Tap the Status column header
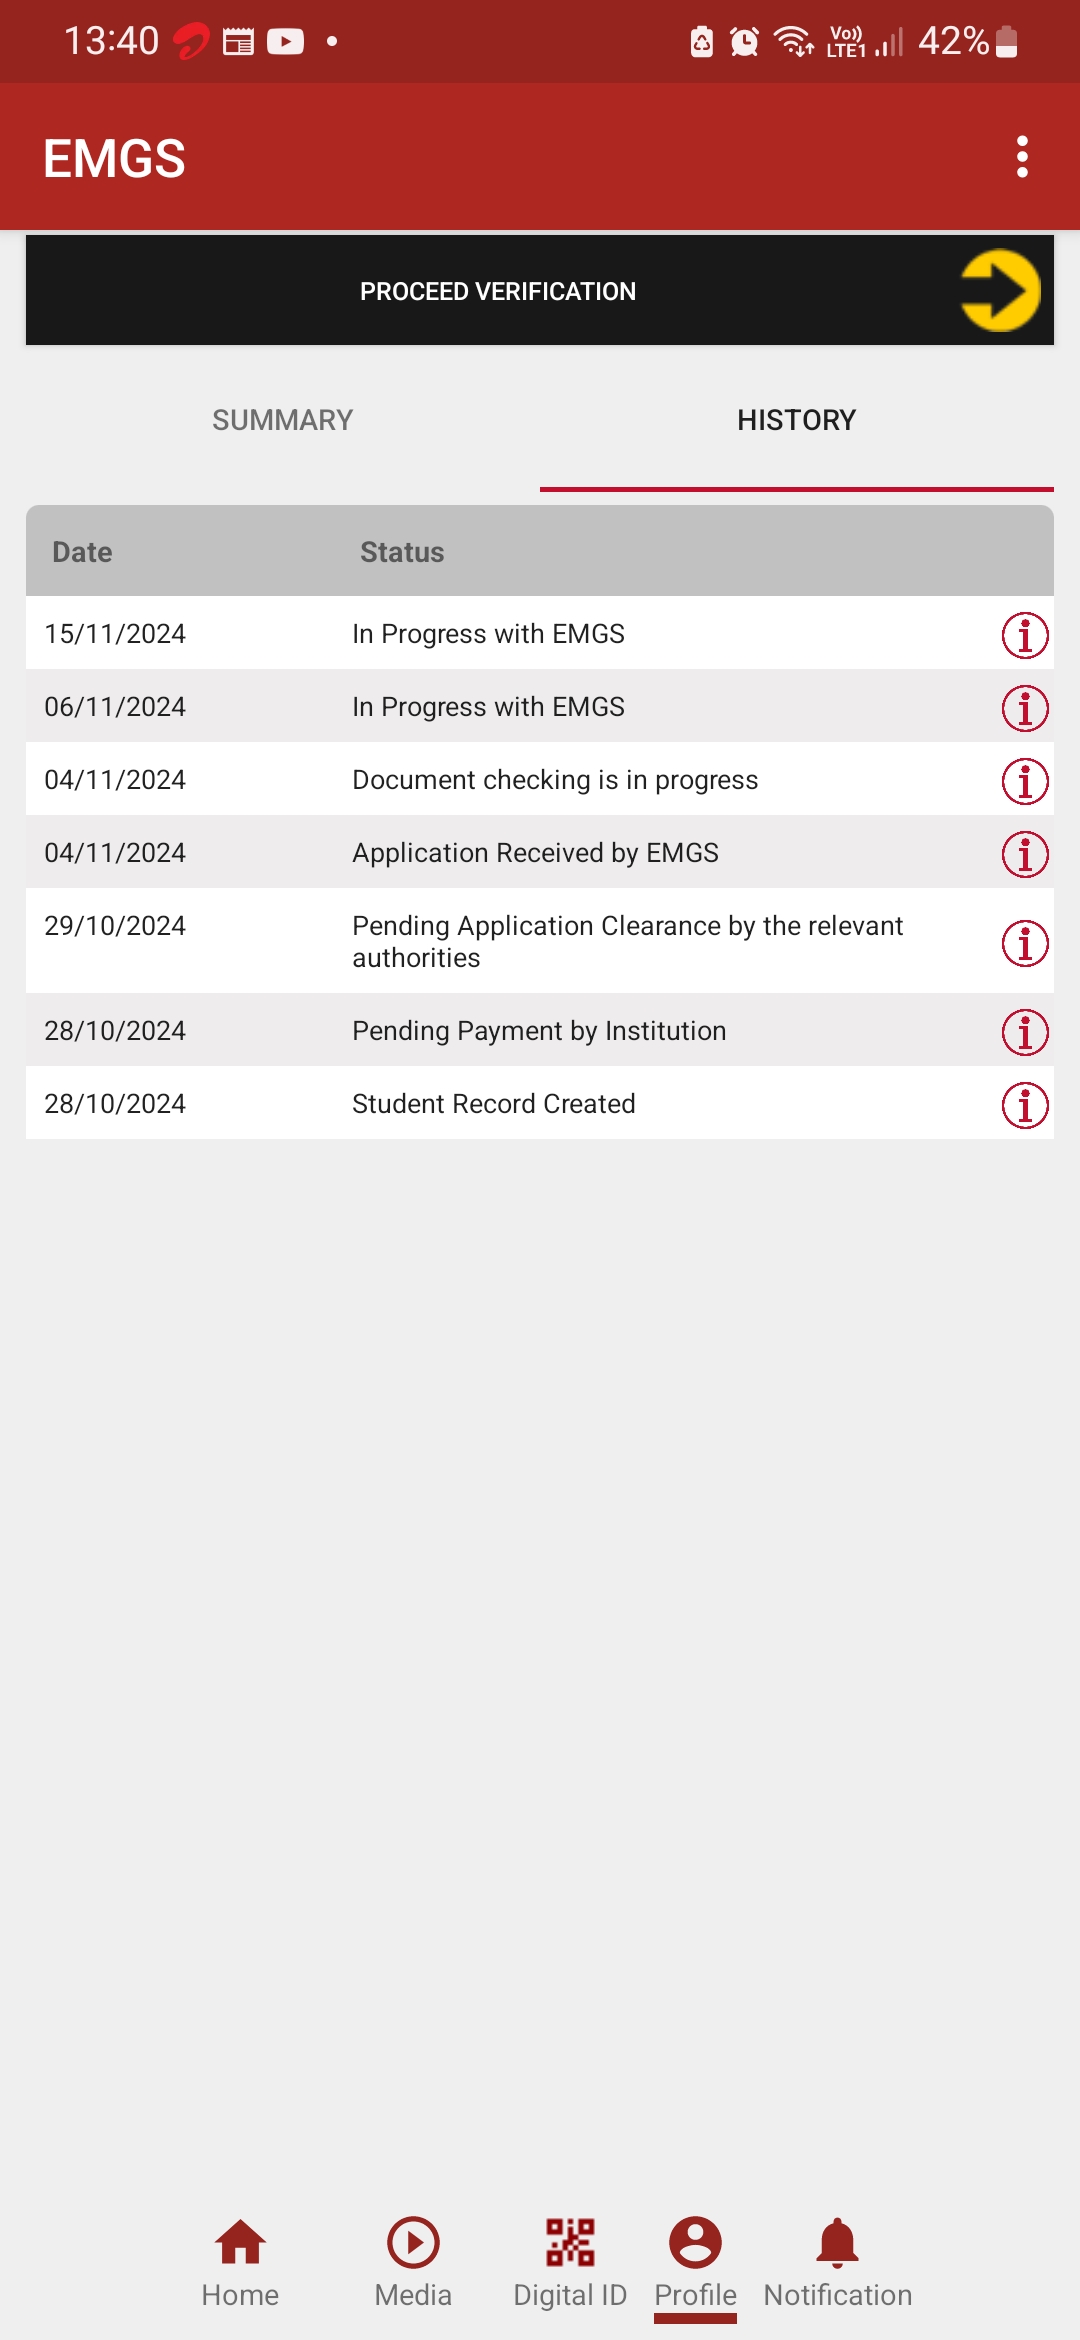Screen dimensions: 1080x2340 pos(402,552)
